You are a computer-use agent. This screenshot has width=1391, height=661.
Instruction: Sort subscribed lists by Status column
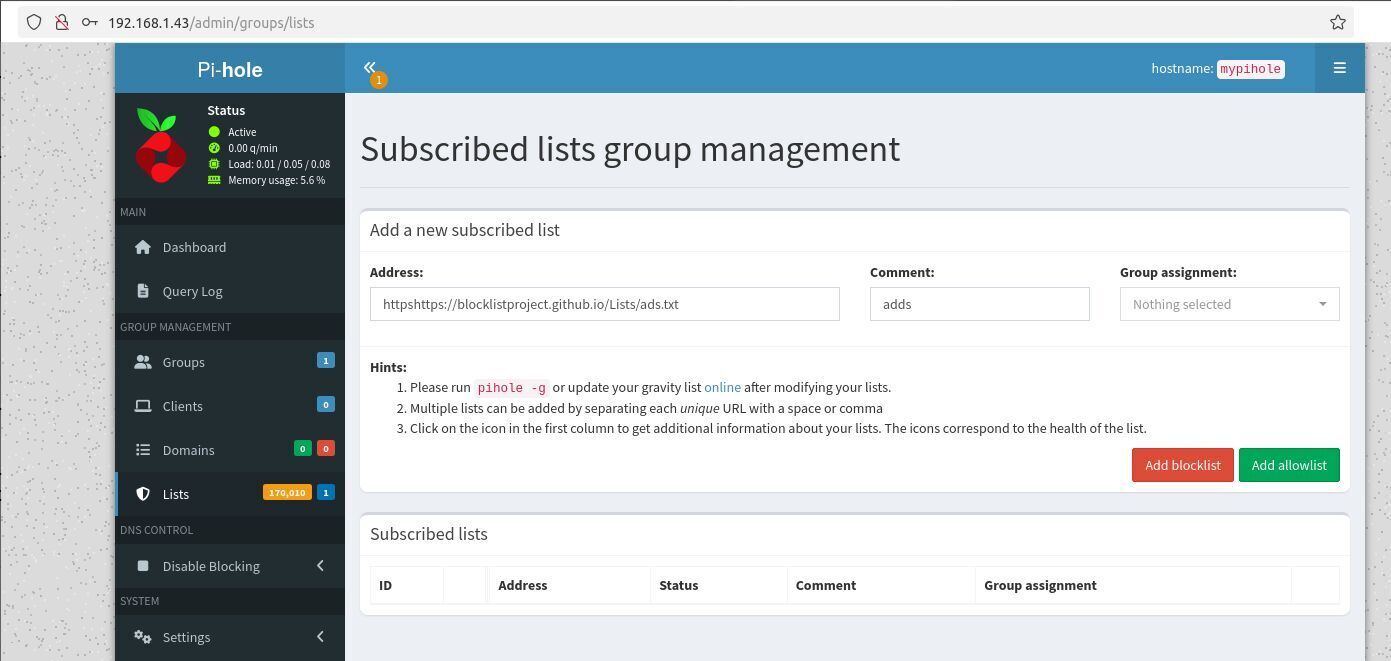tap(678, 585)
